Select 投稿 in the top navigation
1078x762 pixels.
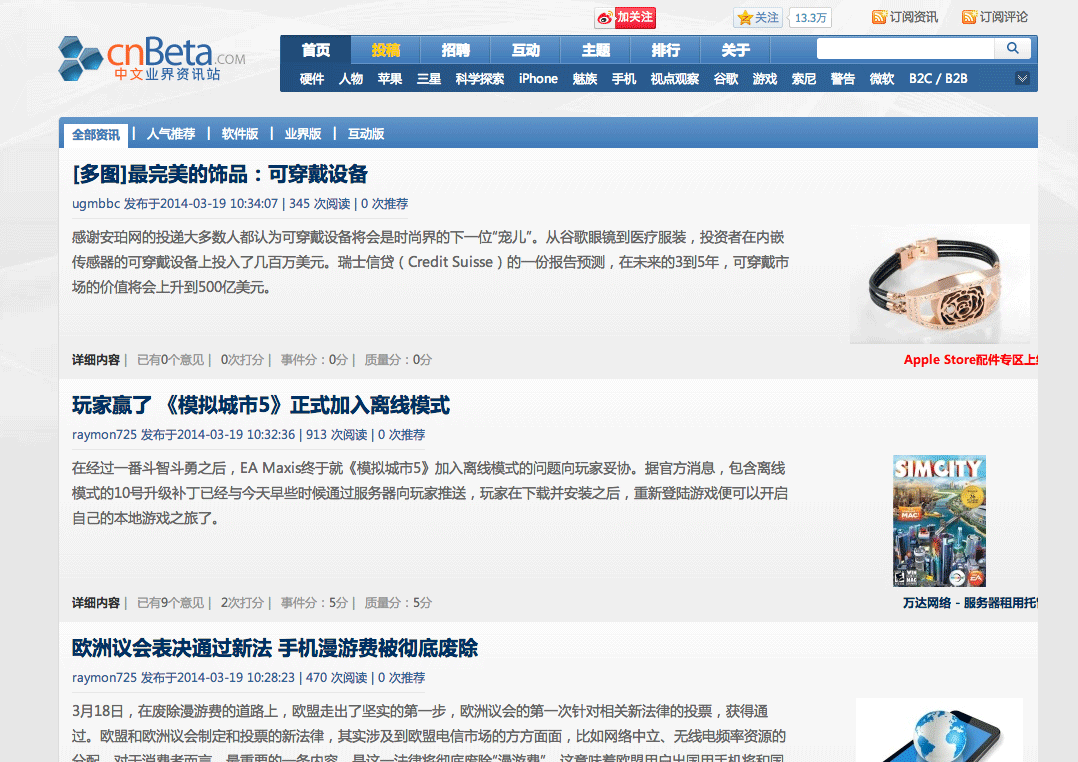point(387,50)
